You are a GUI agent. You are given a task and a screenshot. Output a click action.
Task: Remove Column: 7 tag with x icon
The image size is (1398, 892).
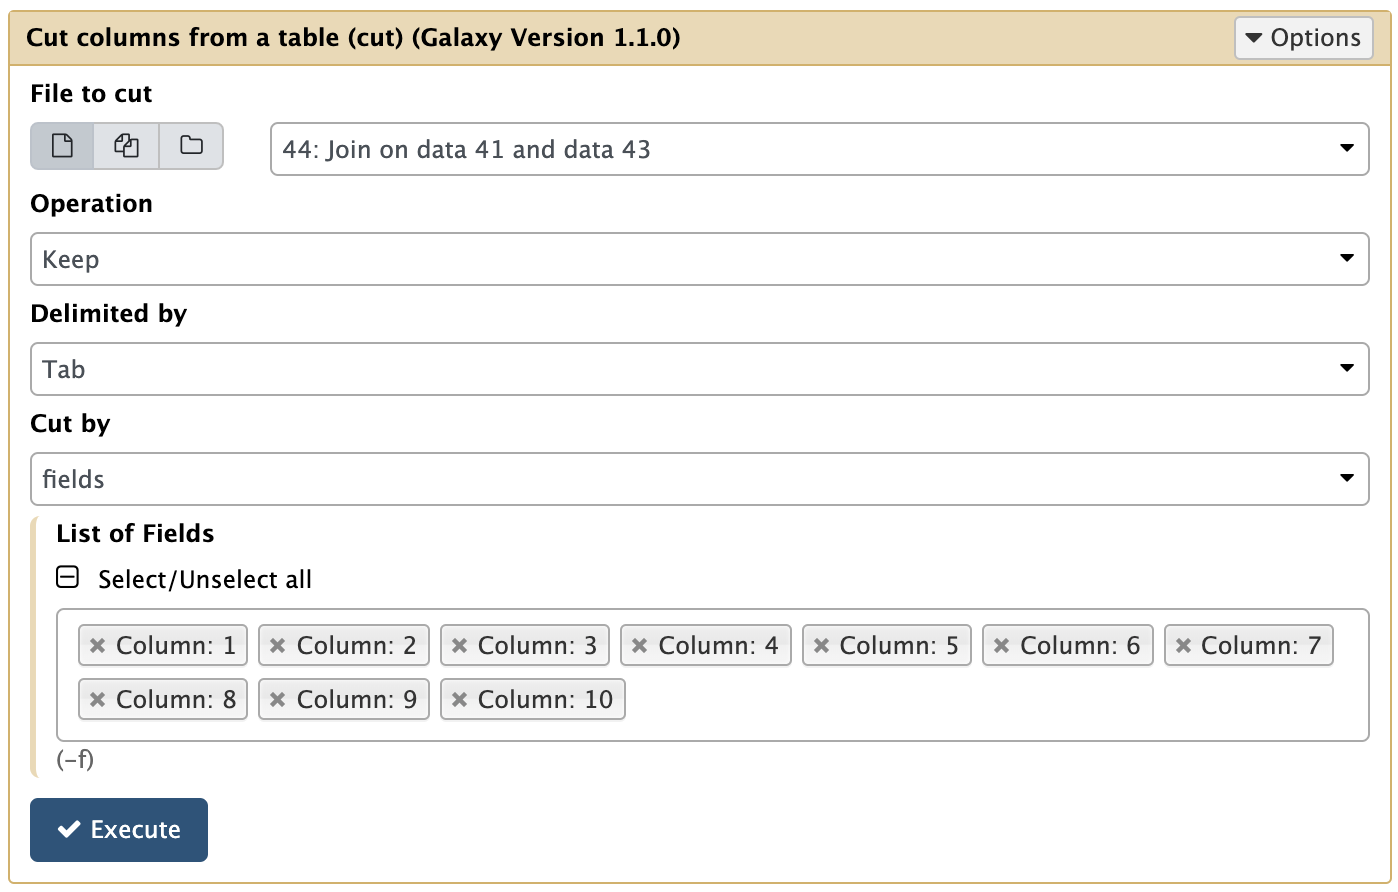click(x=1183, y=646)
